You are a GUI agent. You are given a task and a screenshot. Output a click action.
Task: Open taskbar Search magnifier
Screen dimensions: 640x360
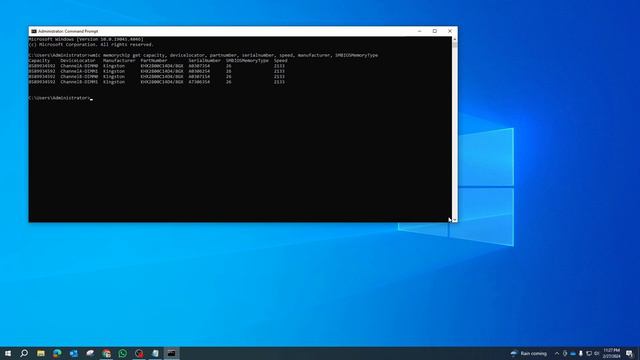[24, 353]
